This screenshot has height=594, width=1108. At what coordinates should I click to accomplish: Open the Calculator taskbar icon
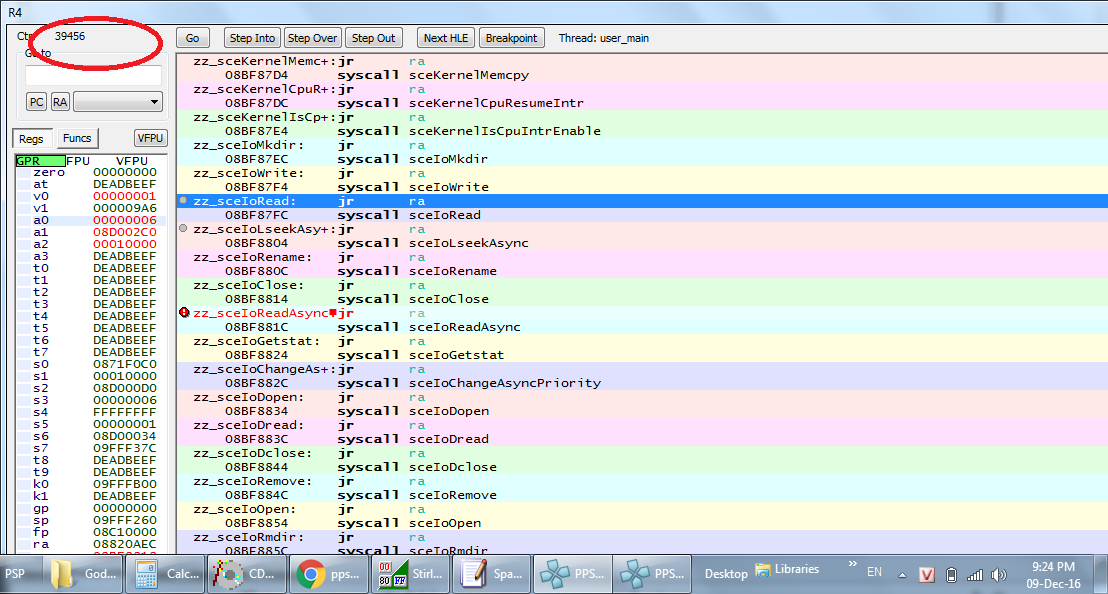pos(163,574)
